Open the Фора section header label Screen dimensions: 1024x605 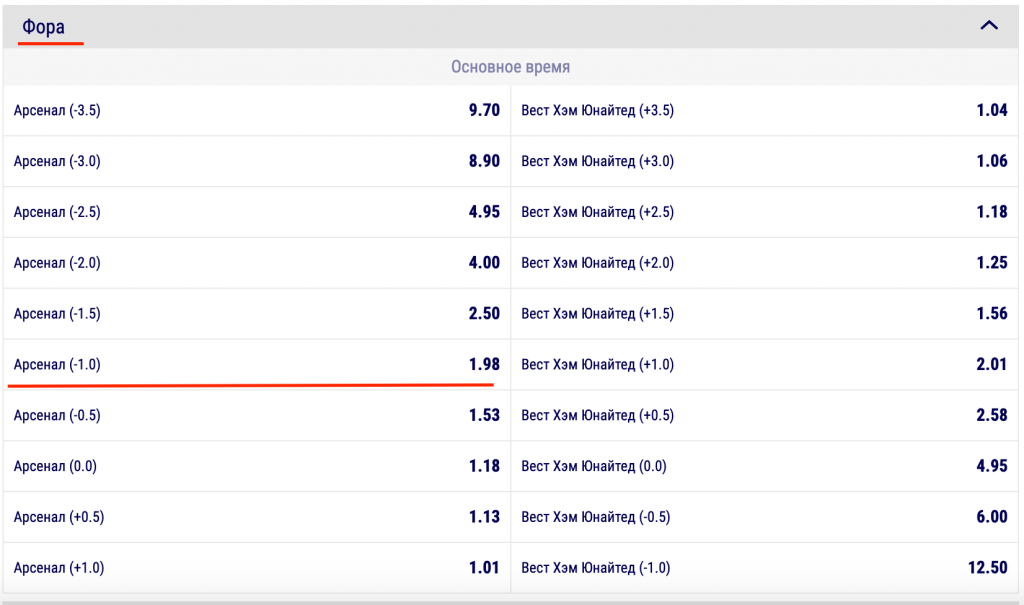[43, 27]
